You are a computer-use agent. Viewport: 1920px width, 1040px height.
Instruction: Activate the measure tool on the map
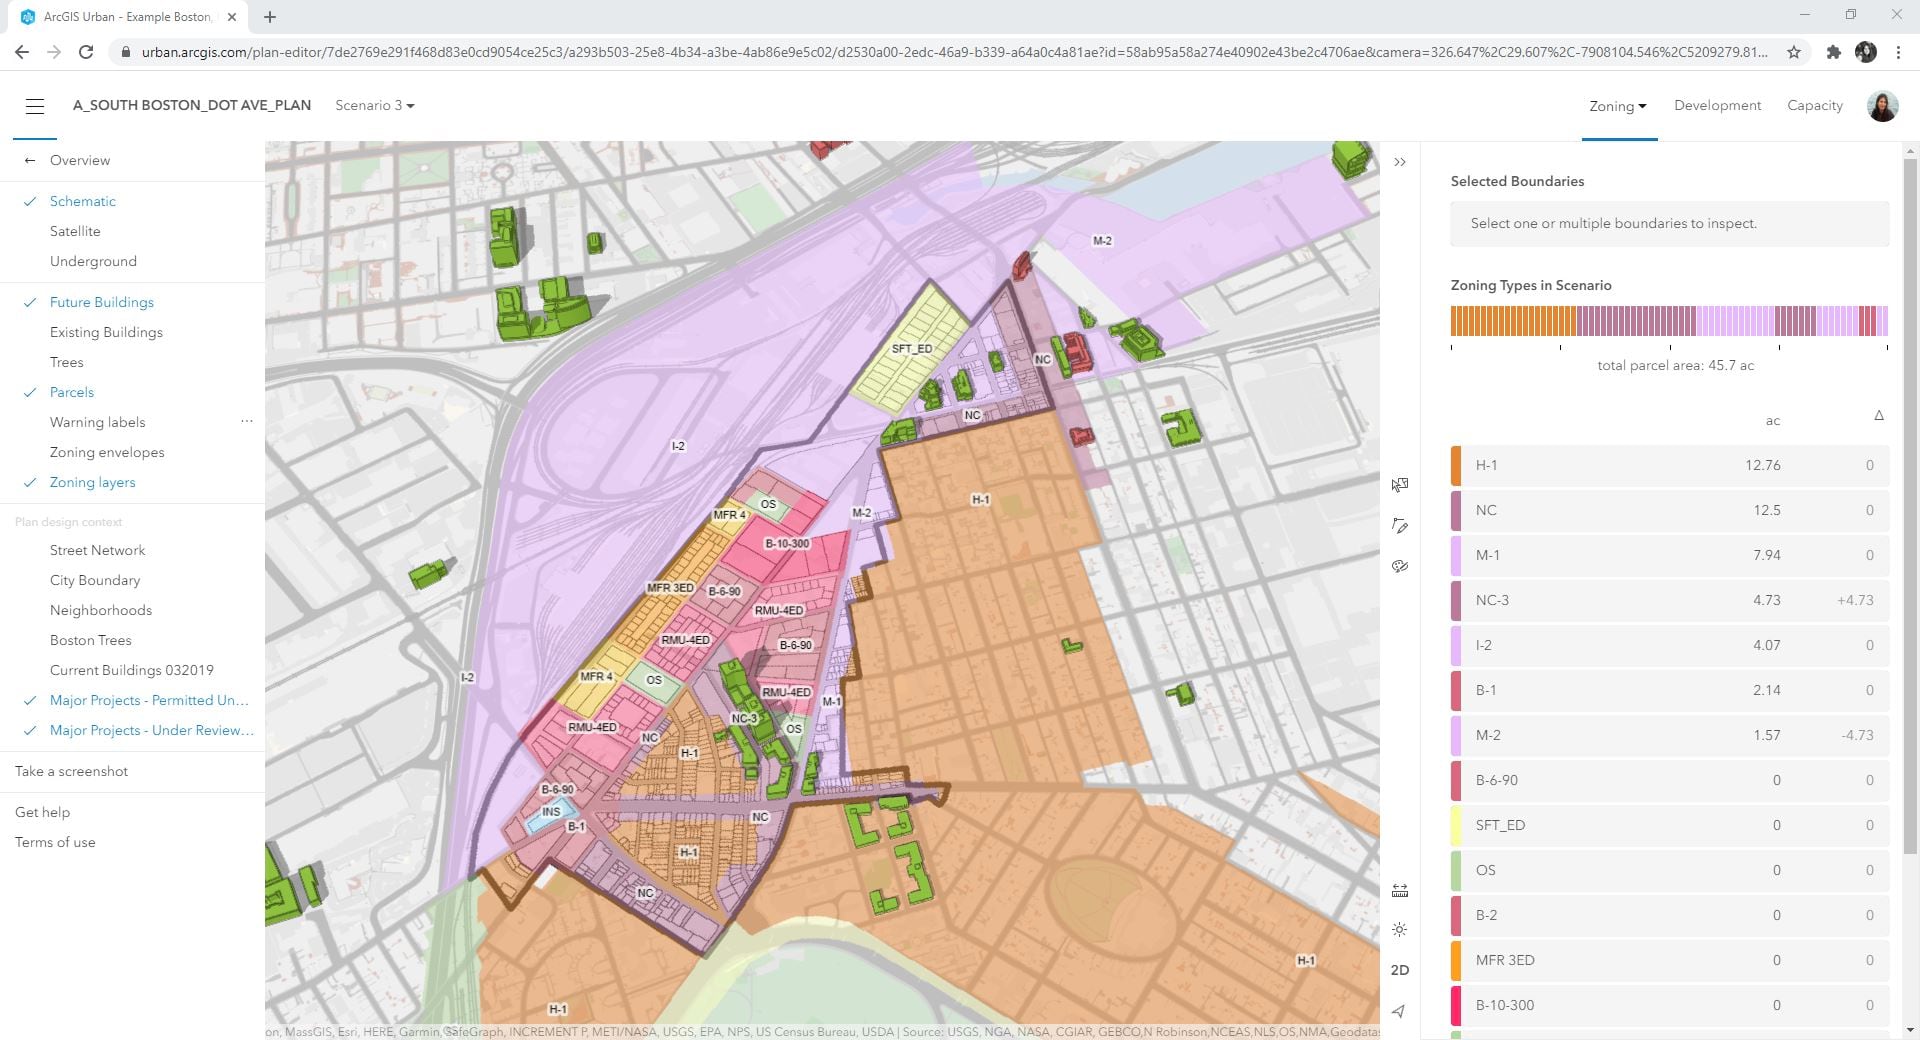(1400, 889)
